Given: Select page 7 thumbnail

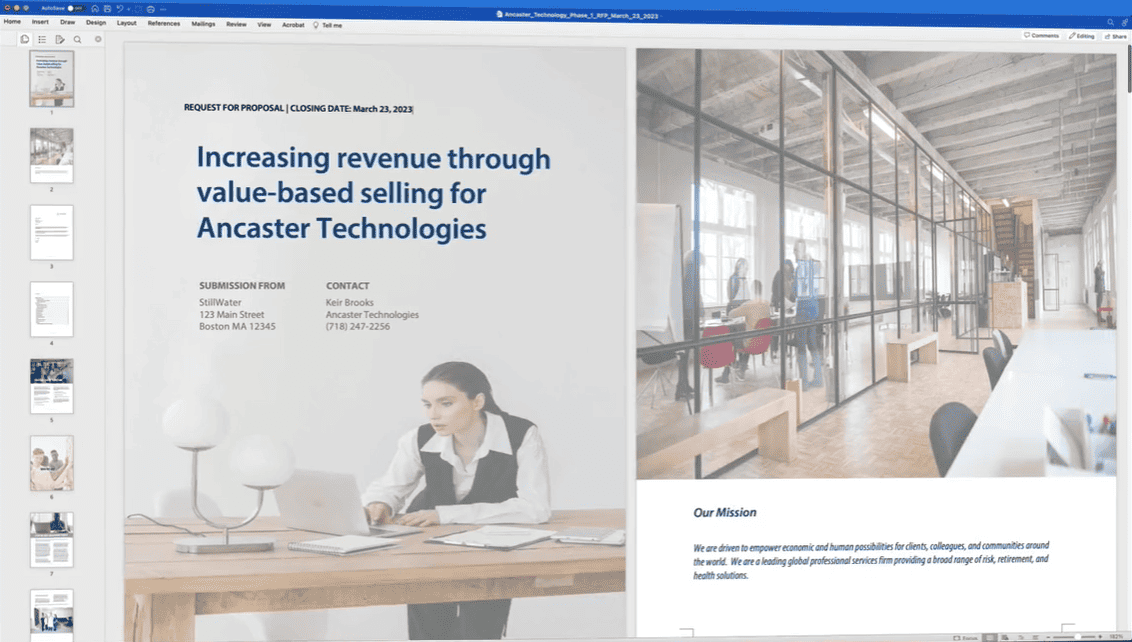Looking at the screenshot, I should click(x=51, y=540).
